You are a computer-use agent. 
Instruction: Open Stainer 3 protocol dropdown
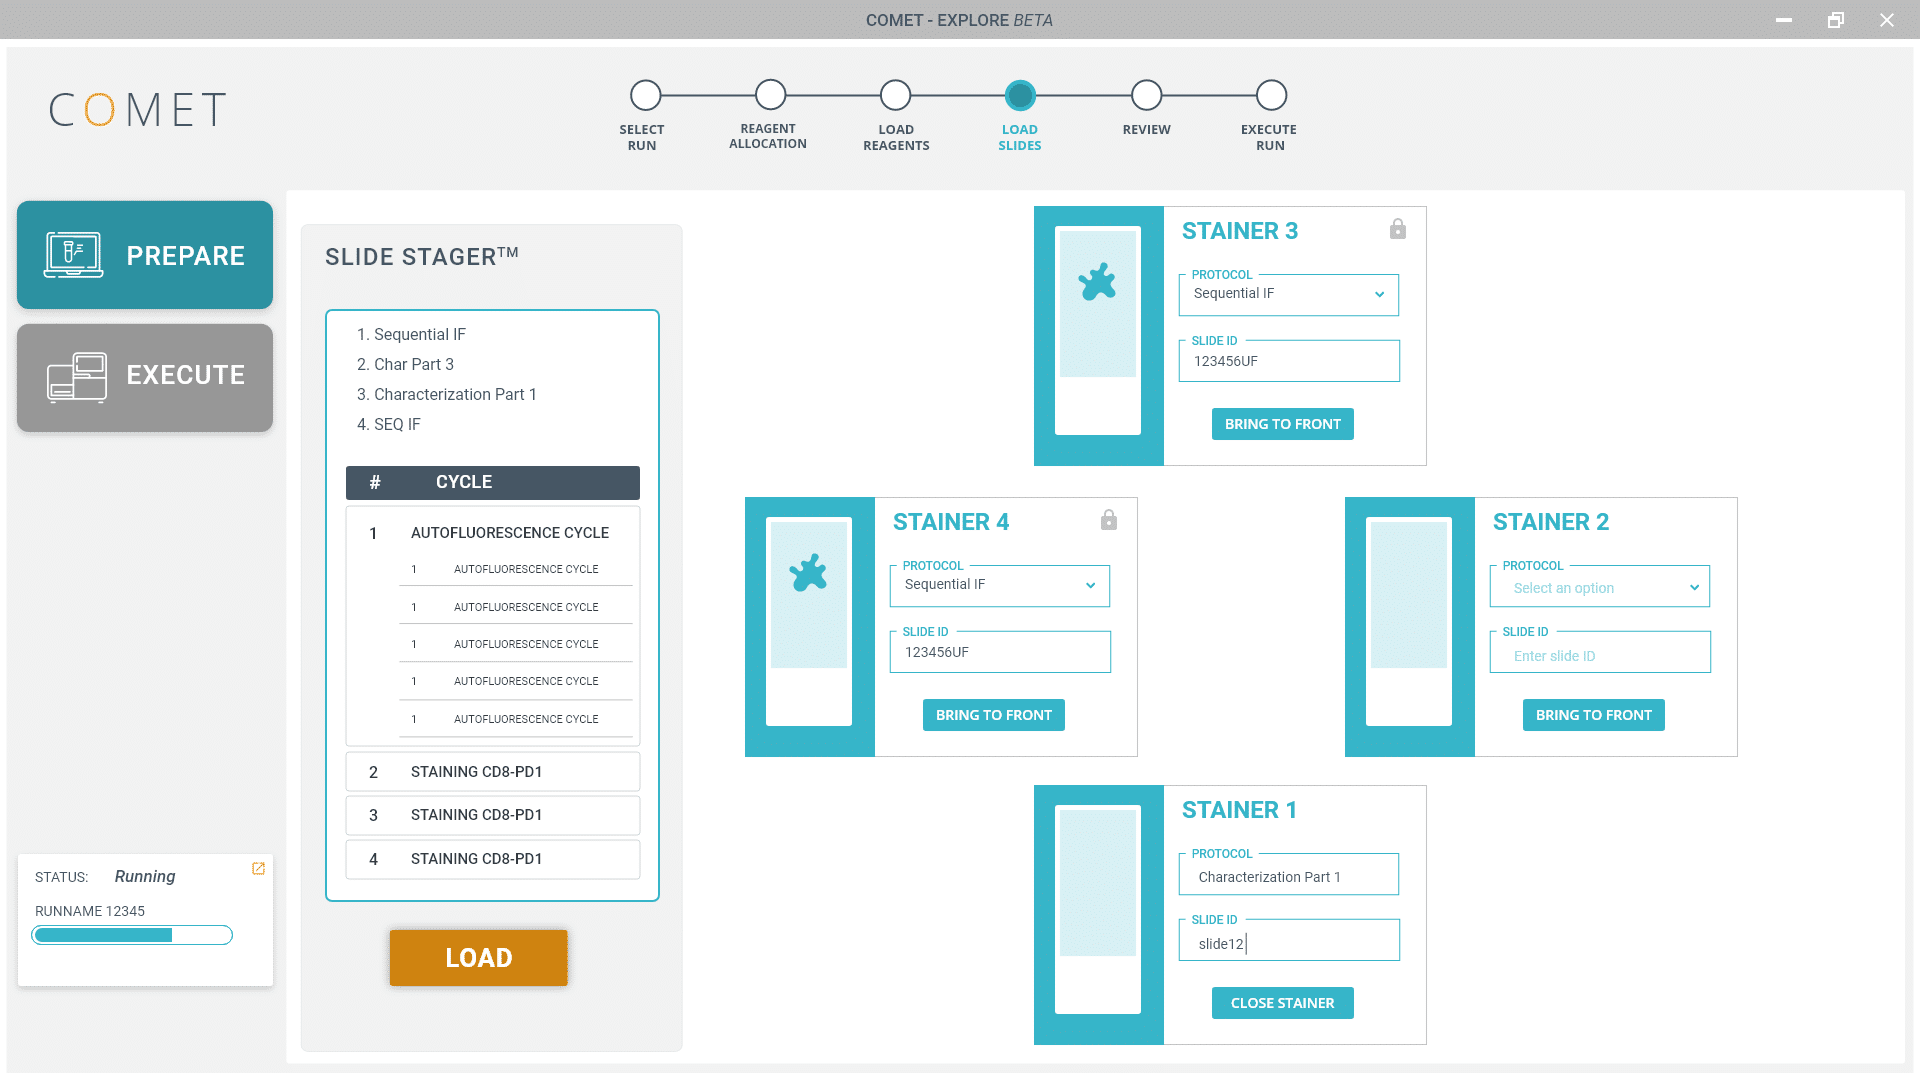click(1288, 294)
